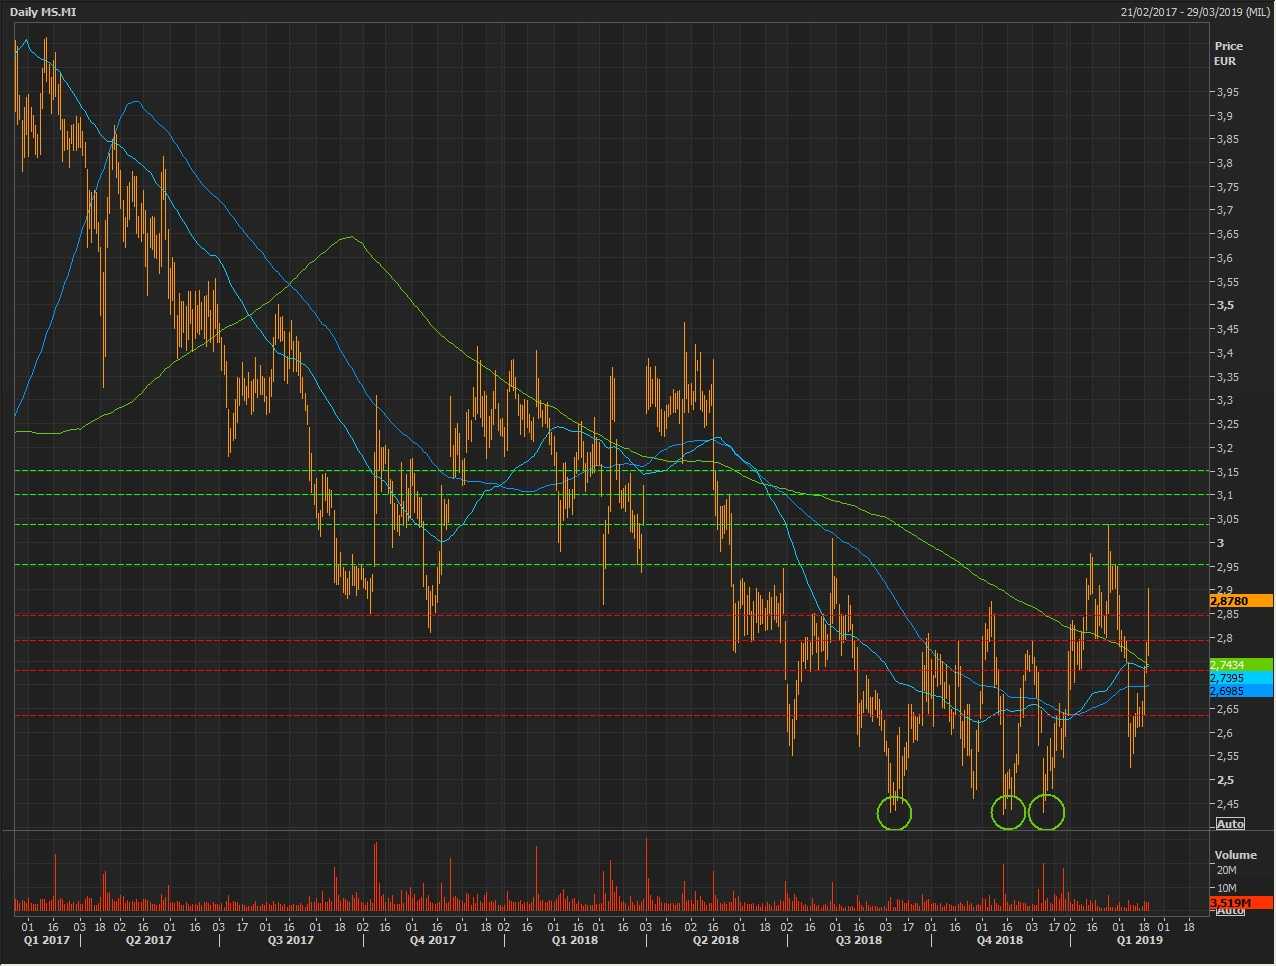Open the Daily MS.MI chart title

(x=42, y=12)
